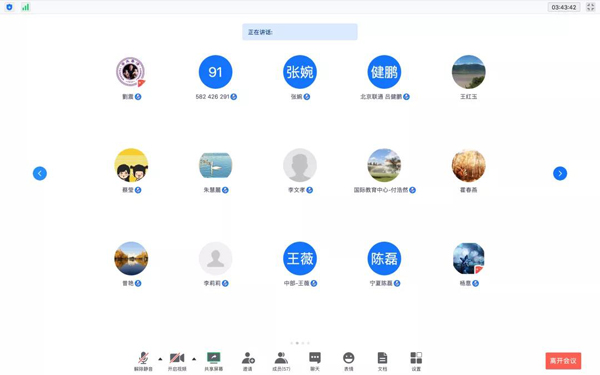
Task: Unmute the microphone (解除静音)
Action: (143, 361)
